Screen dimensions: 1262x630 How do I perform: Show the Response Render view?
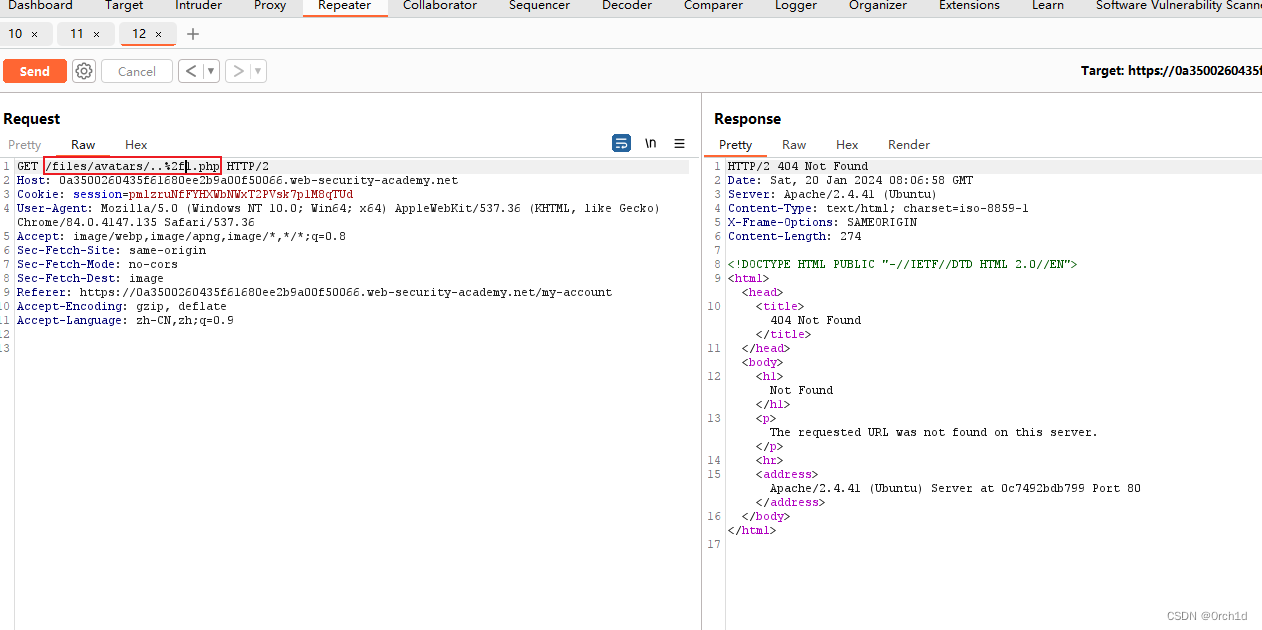pos(909,145)
